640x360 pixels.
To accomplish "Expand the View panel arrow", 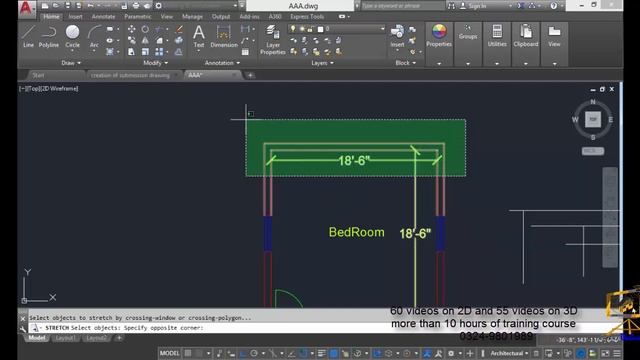I will click(x=554, y=64).
